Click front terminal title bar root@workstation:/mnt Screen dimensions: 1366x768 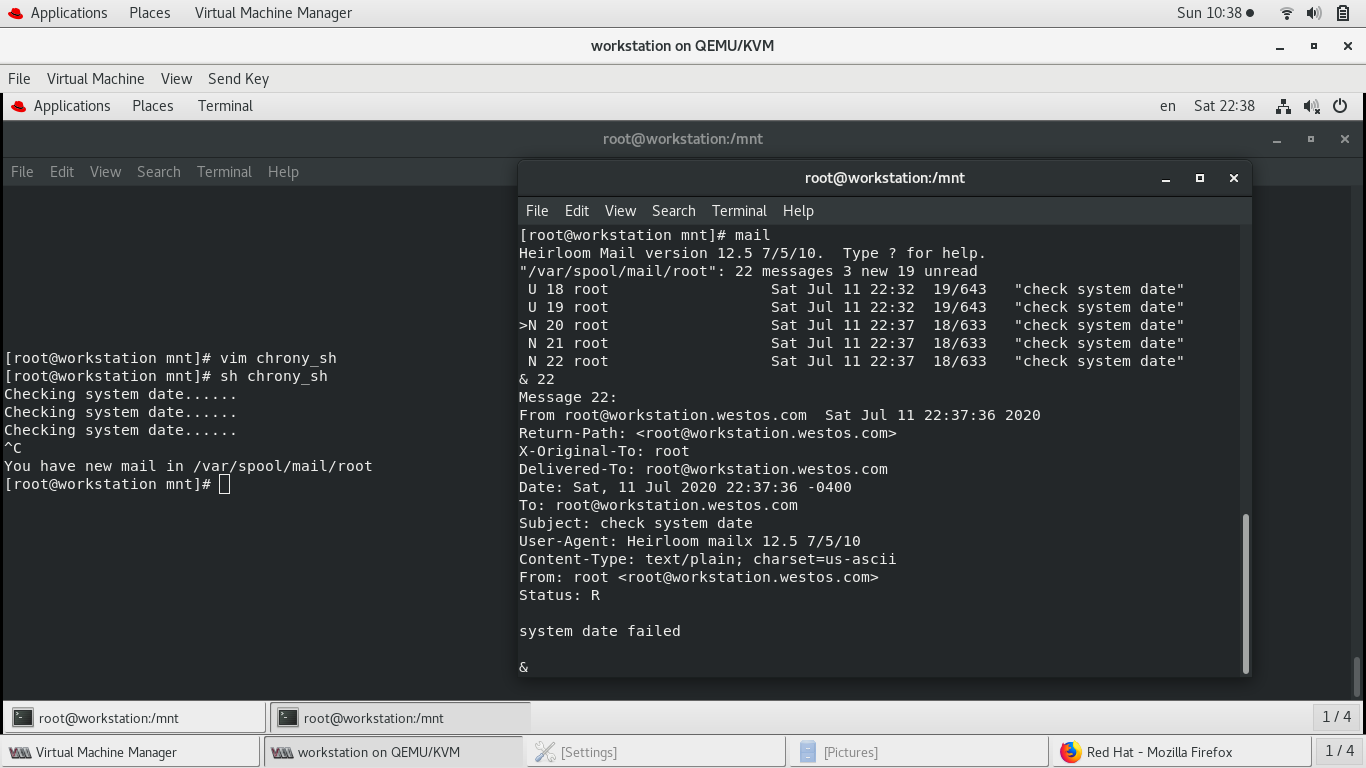click(884, 178)
